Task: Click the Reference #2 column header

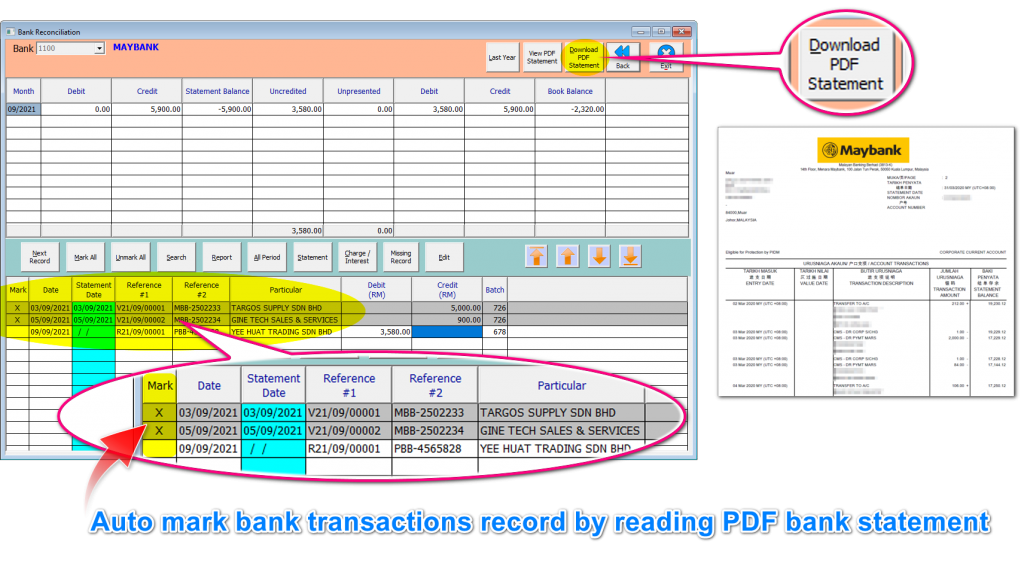Action: click(x=201, y=290)
